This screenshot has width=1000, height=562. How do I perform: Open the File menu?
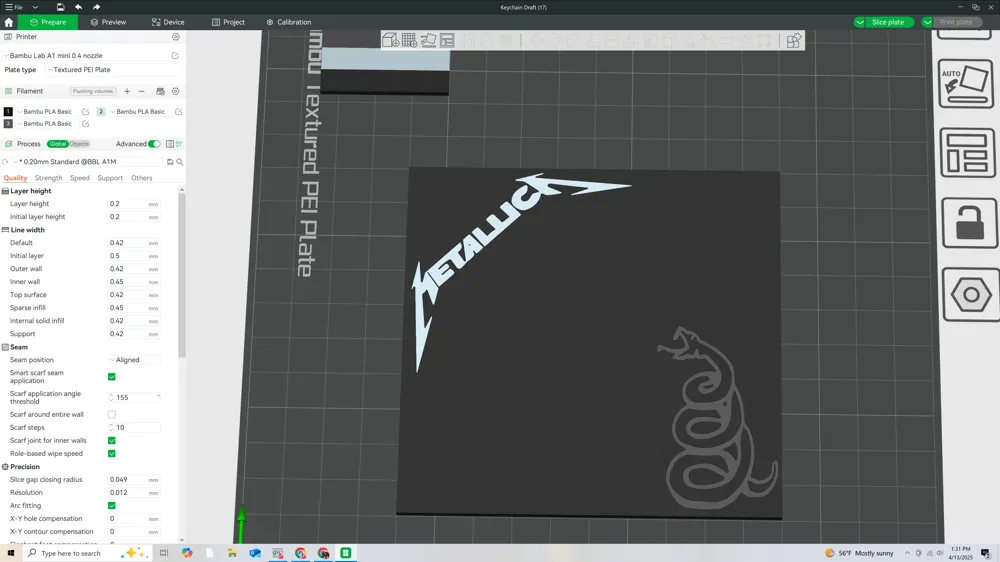14,7
